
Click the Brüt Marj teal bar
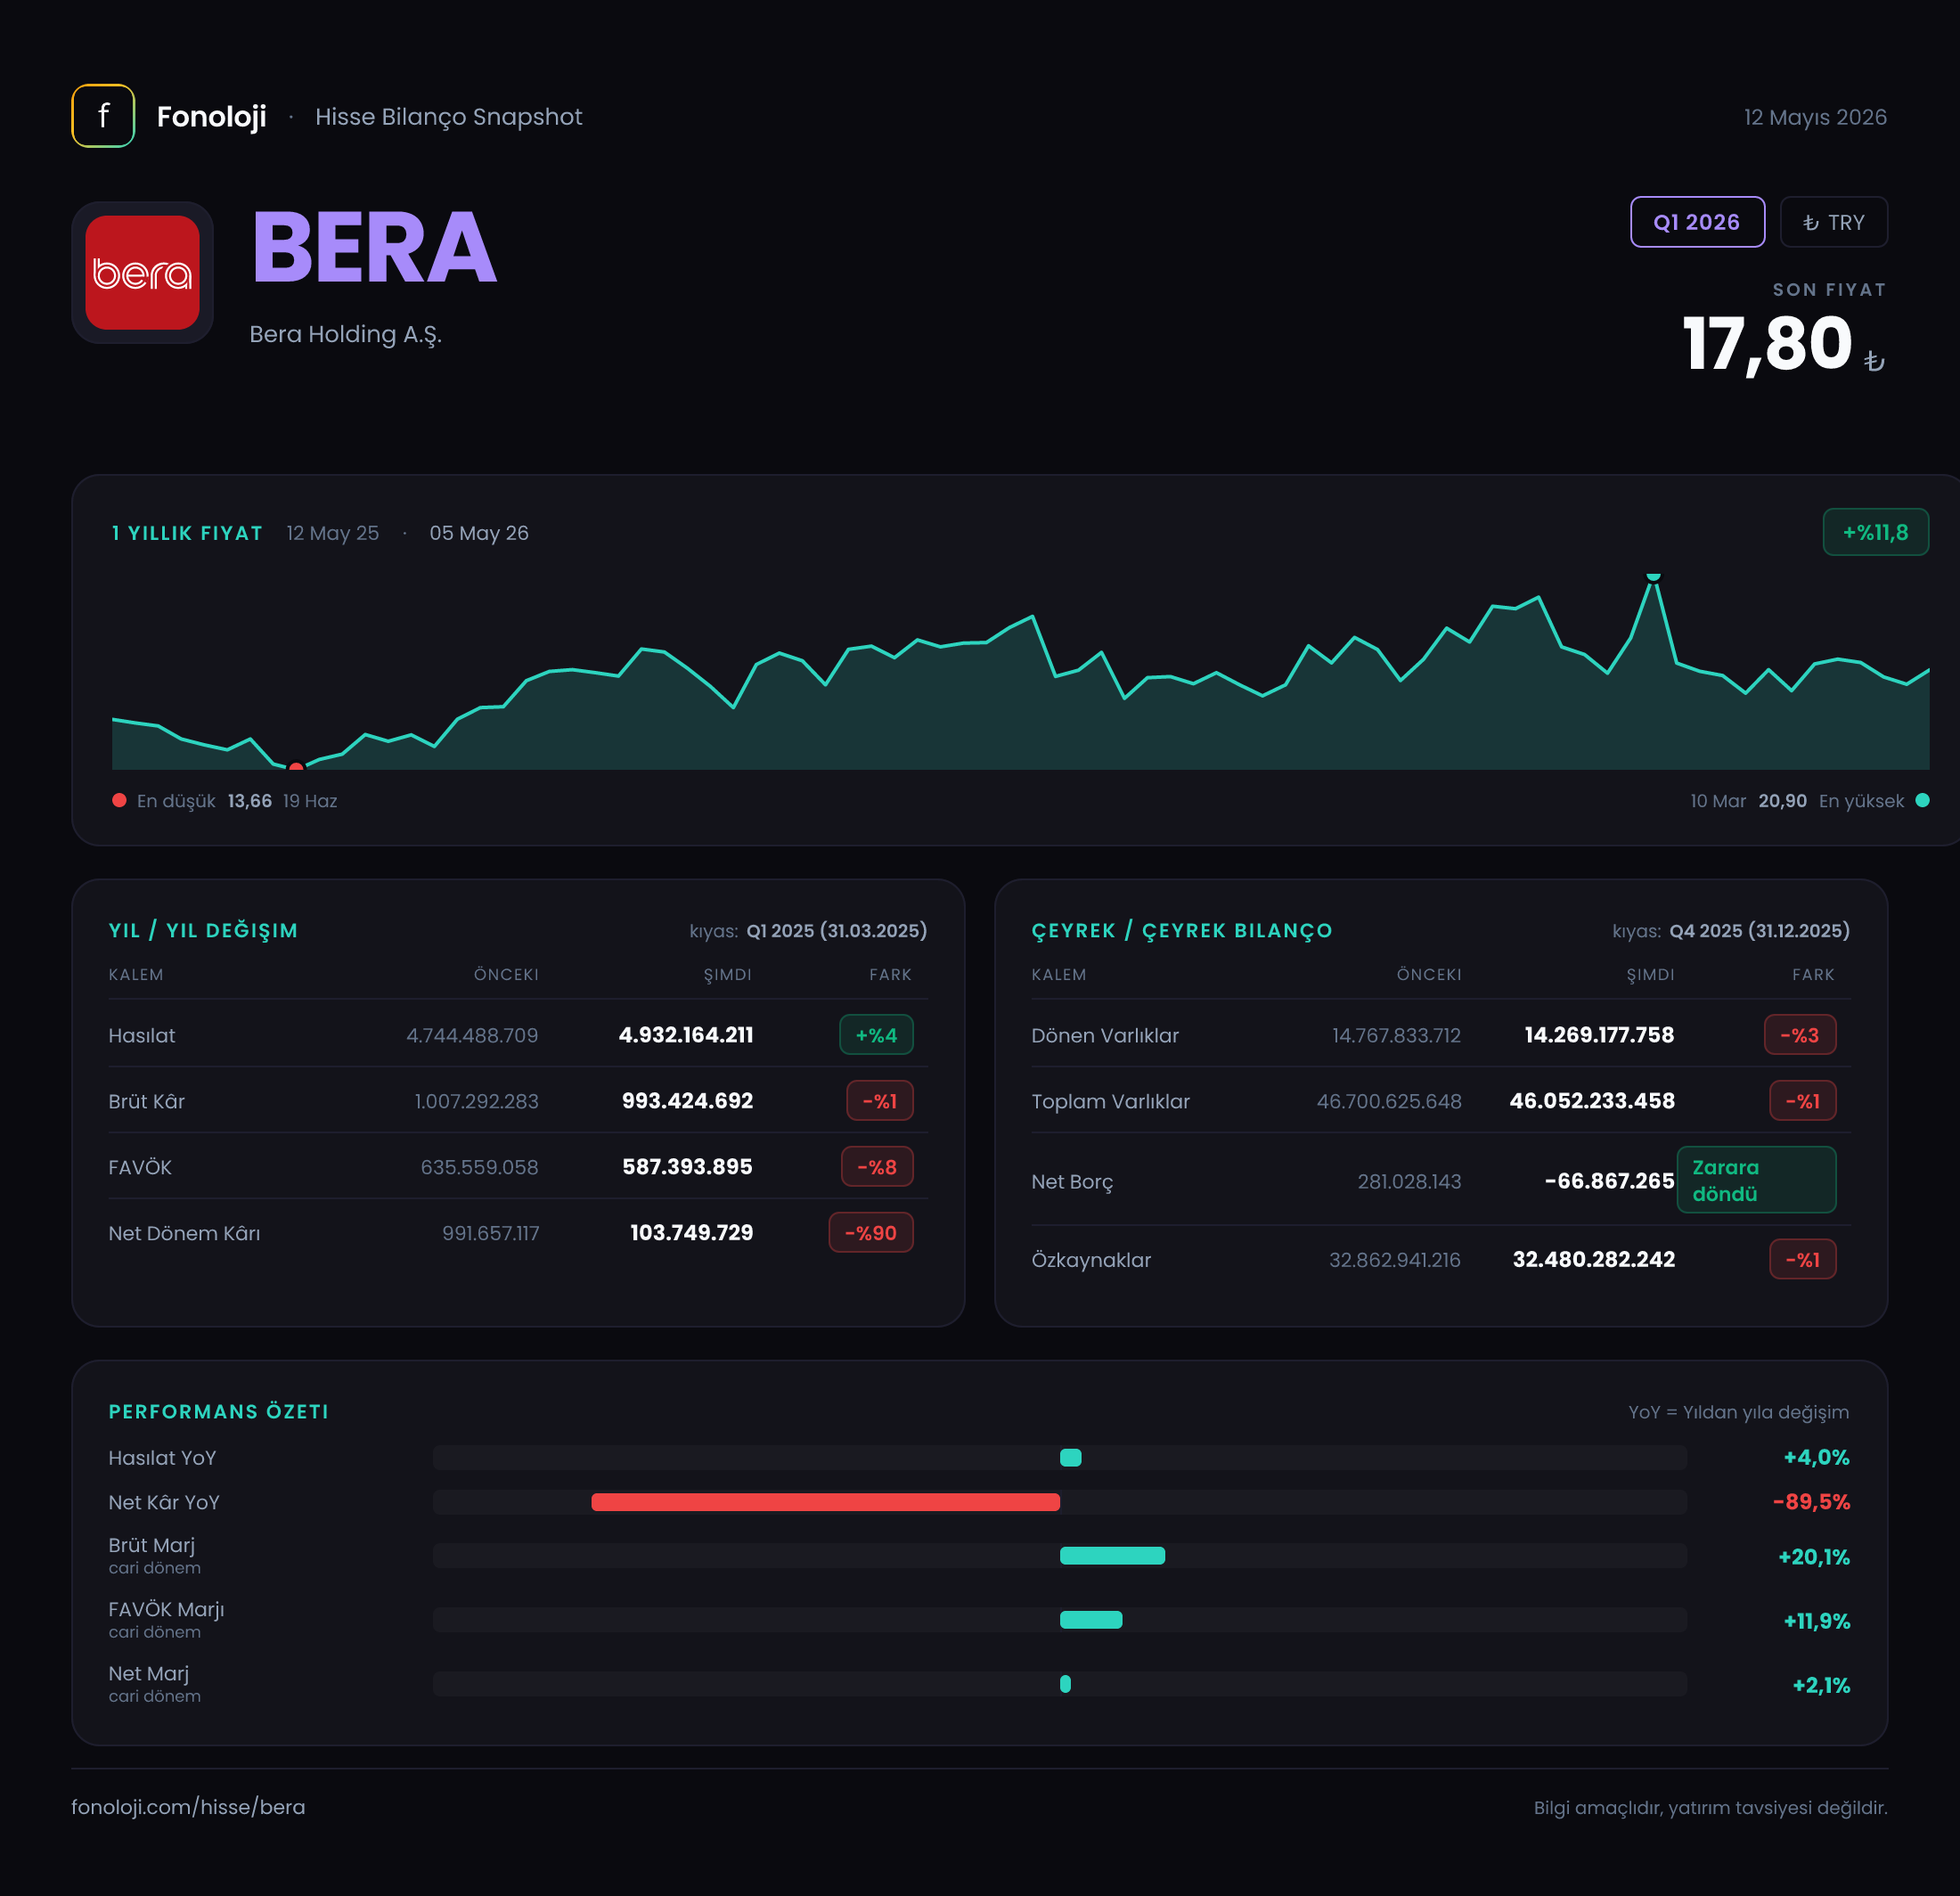point(1112,1556)
